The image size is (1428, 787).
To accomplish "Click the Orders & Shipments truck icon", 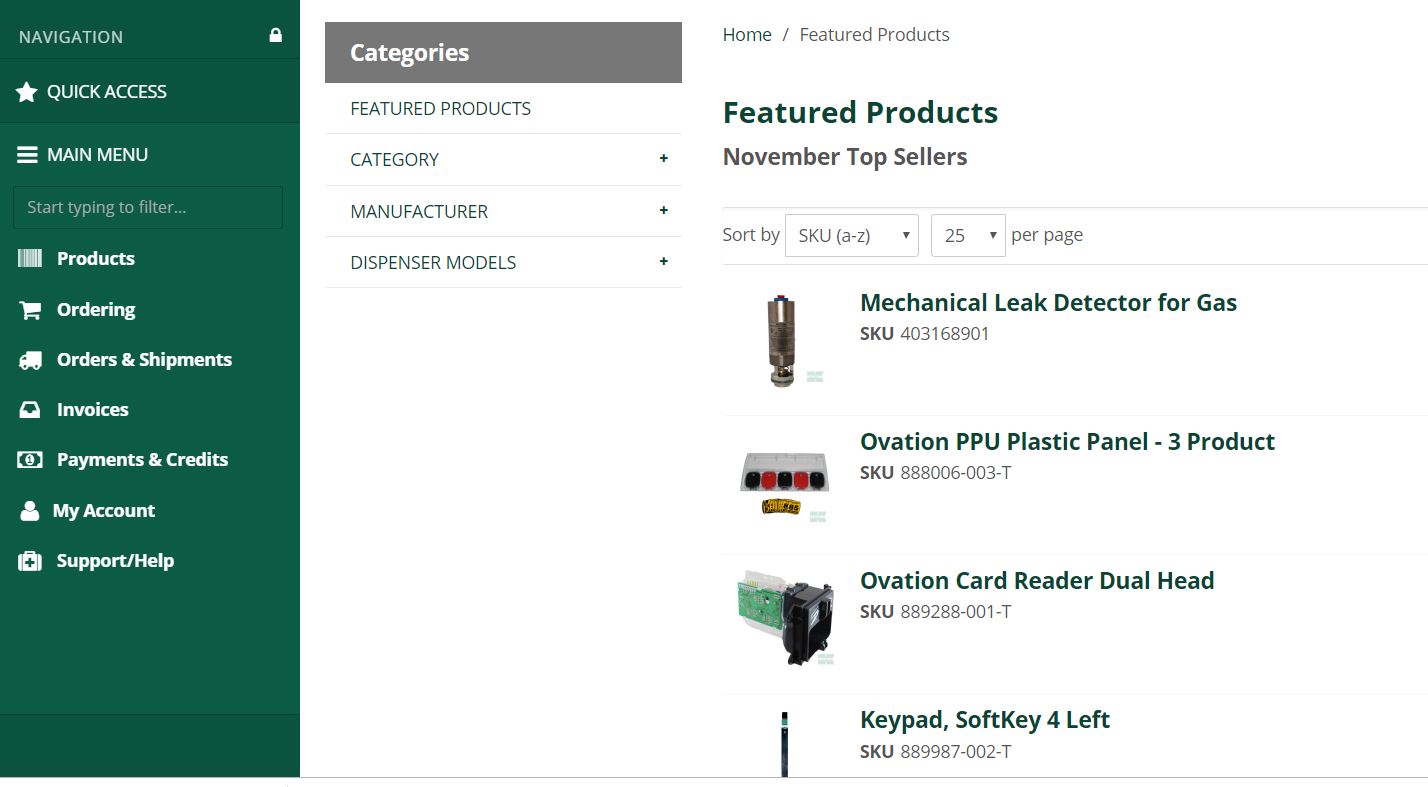I will tap(30, 360).
